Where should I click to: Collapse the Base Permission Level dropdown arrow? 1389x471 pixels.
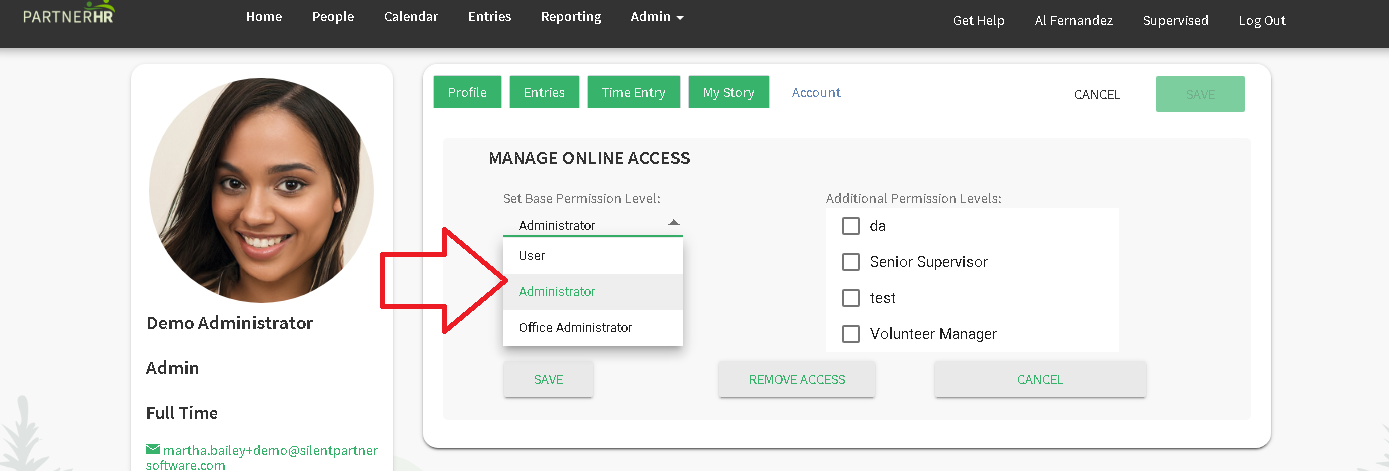[673, 223]
